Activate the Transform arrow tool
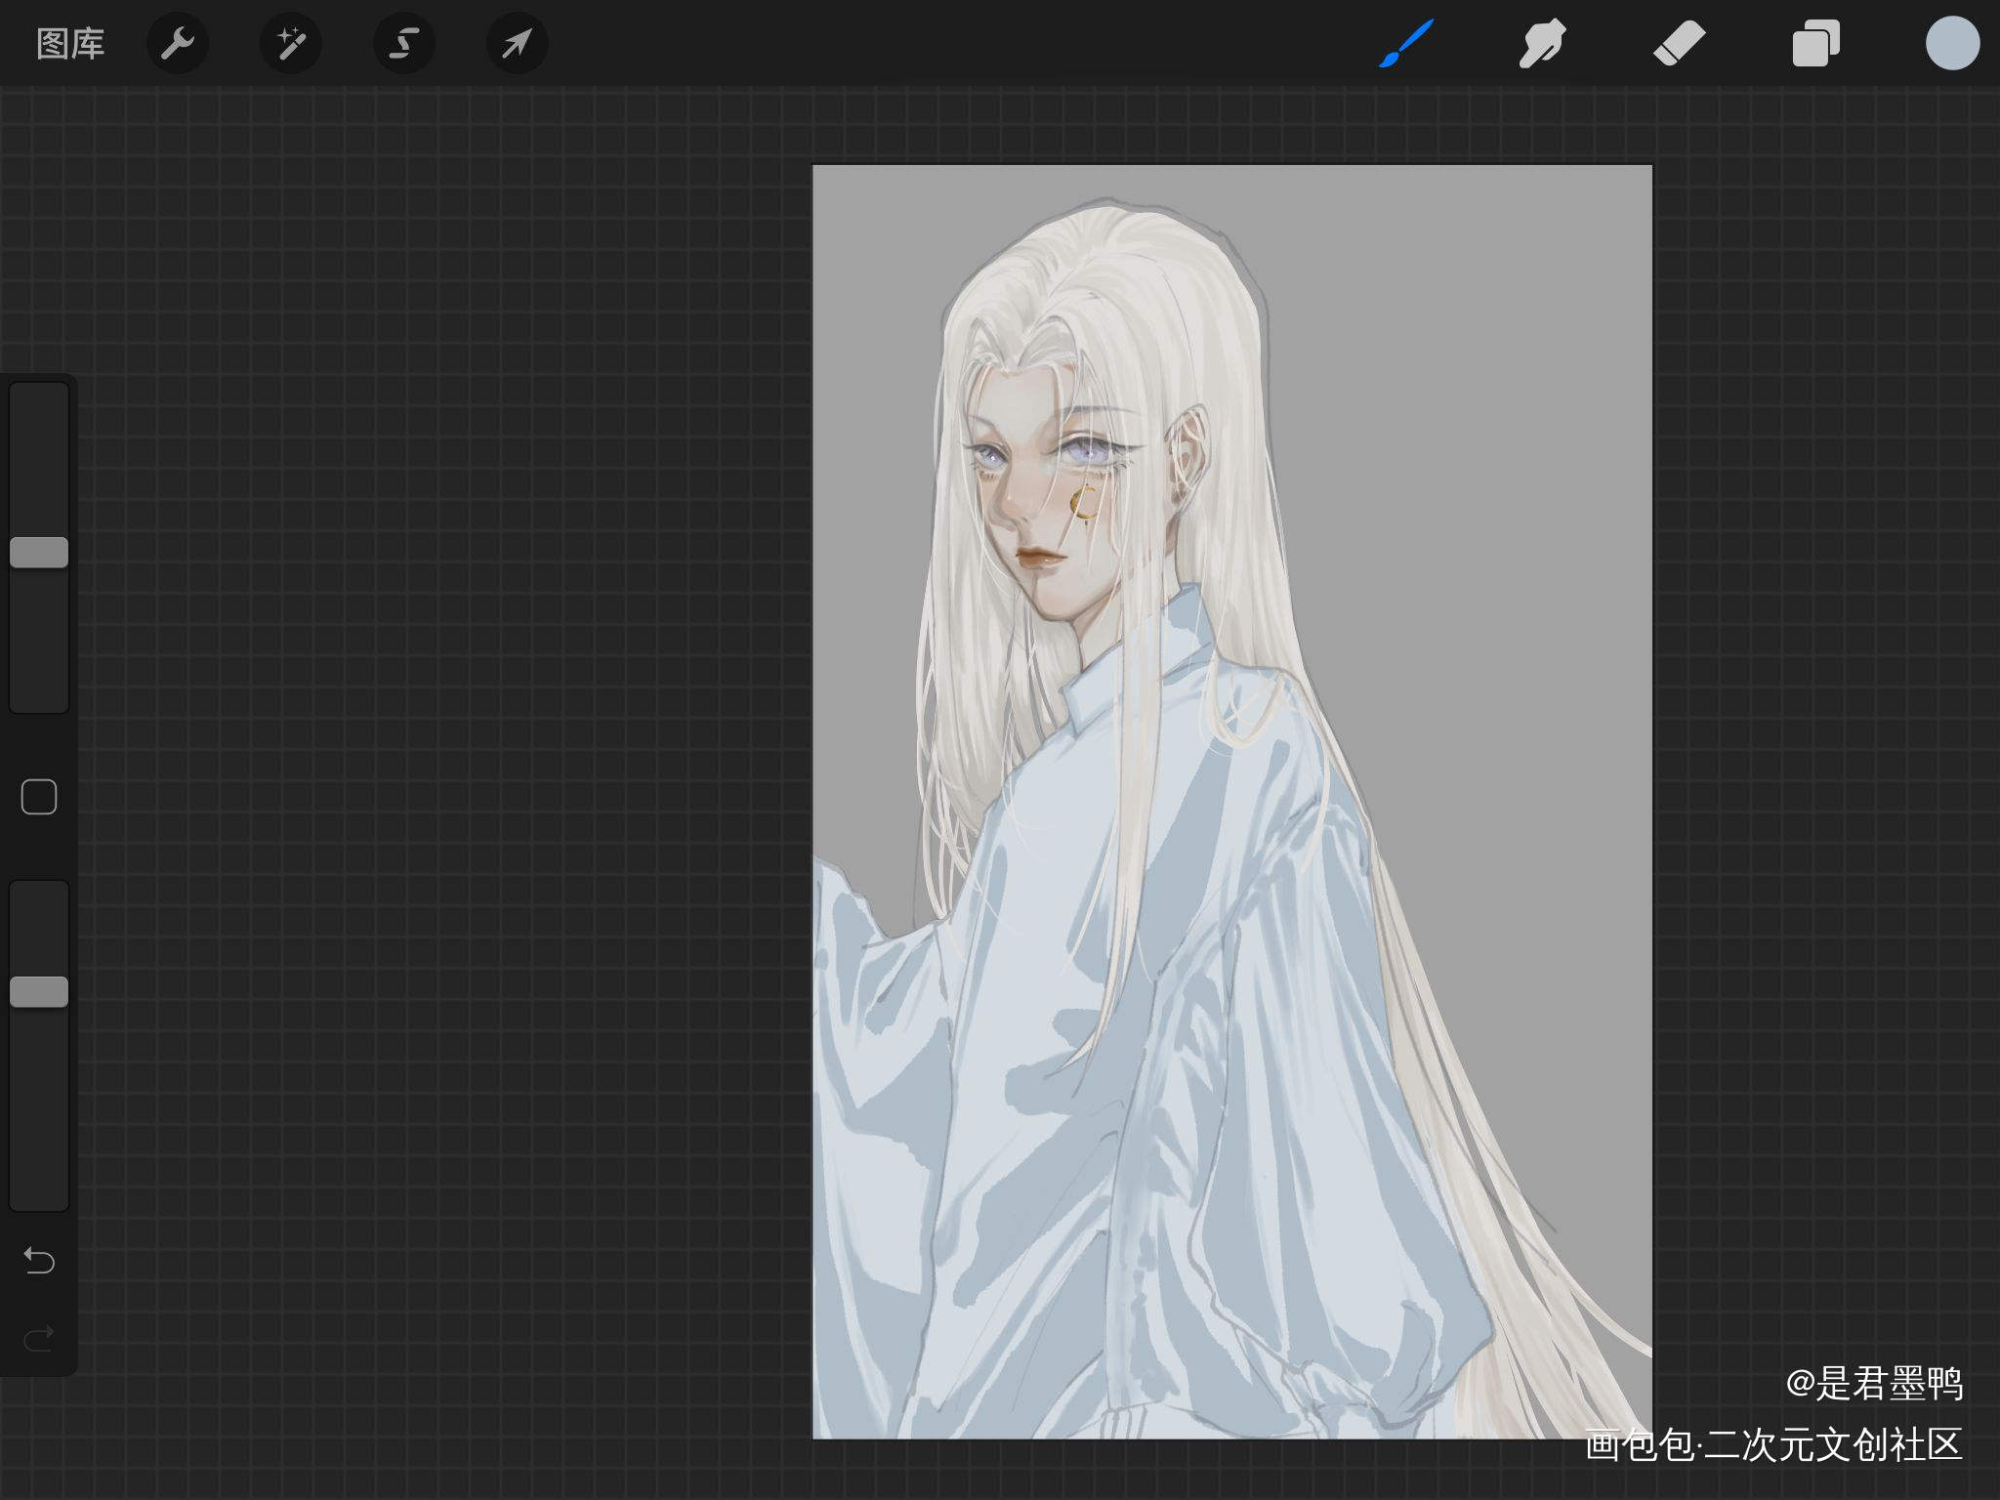This screenshot has width=2000, height=1500. 517,44
